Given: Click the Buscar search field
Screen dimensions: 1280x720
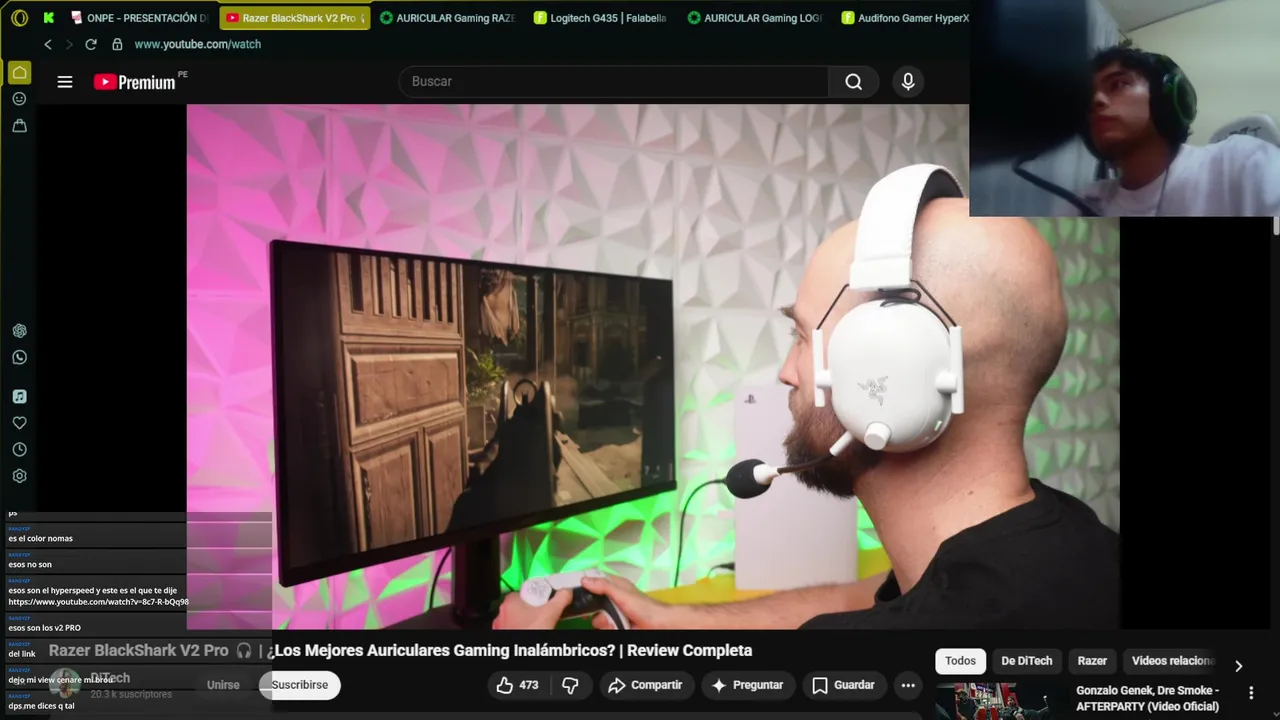Looking at the screenshot, I should click(613, 82).
